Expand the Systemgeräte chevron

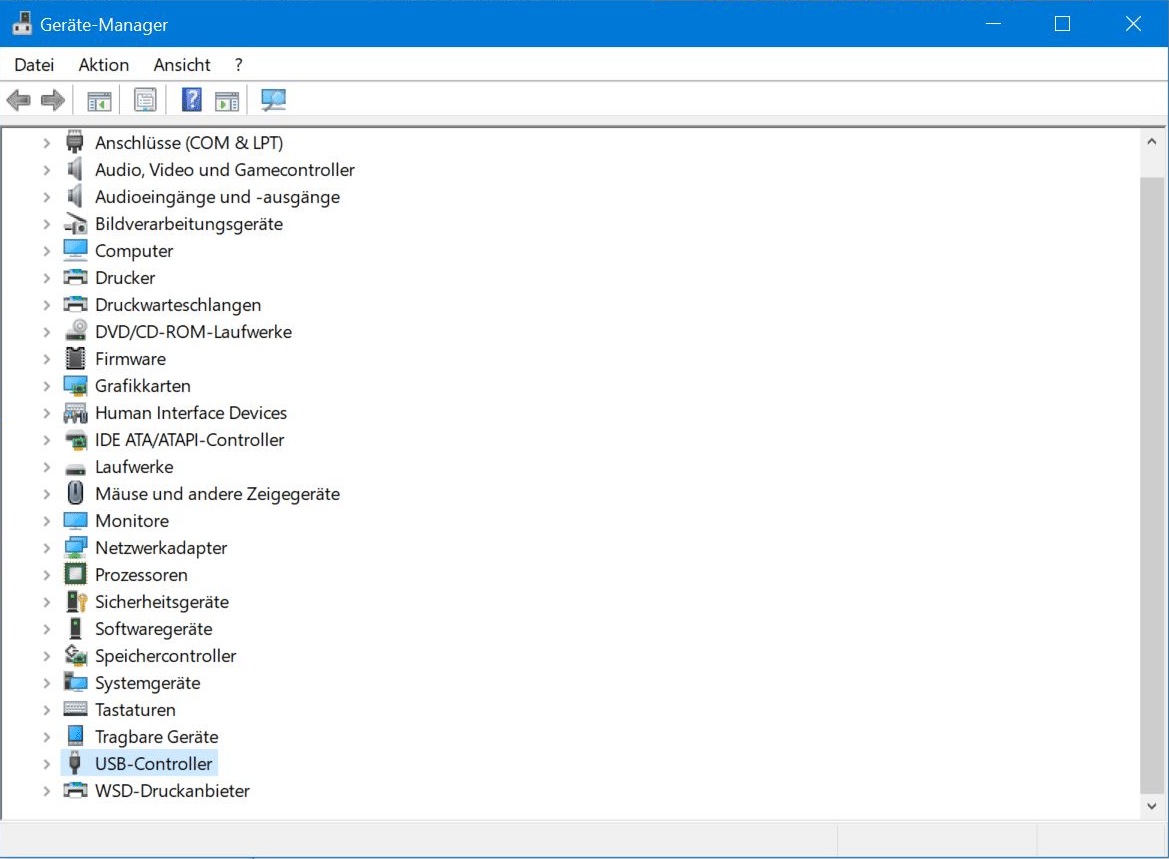tap(46, 683)
